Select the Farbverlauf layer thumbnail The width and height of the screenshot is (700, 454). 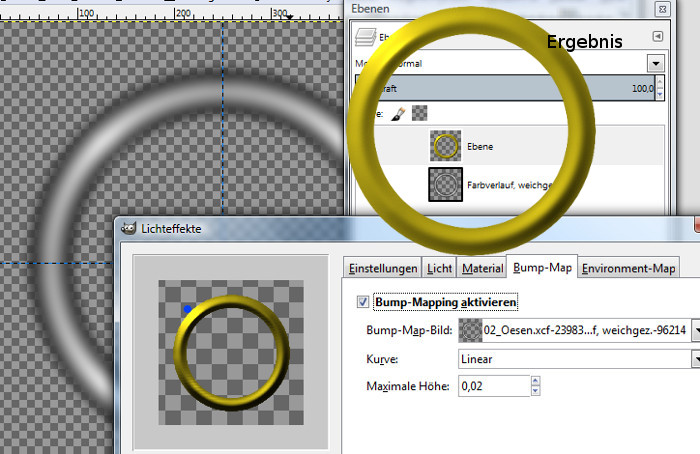(446, 184)
